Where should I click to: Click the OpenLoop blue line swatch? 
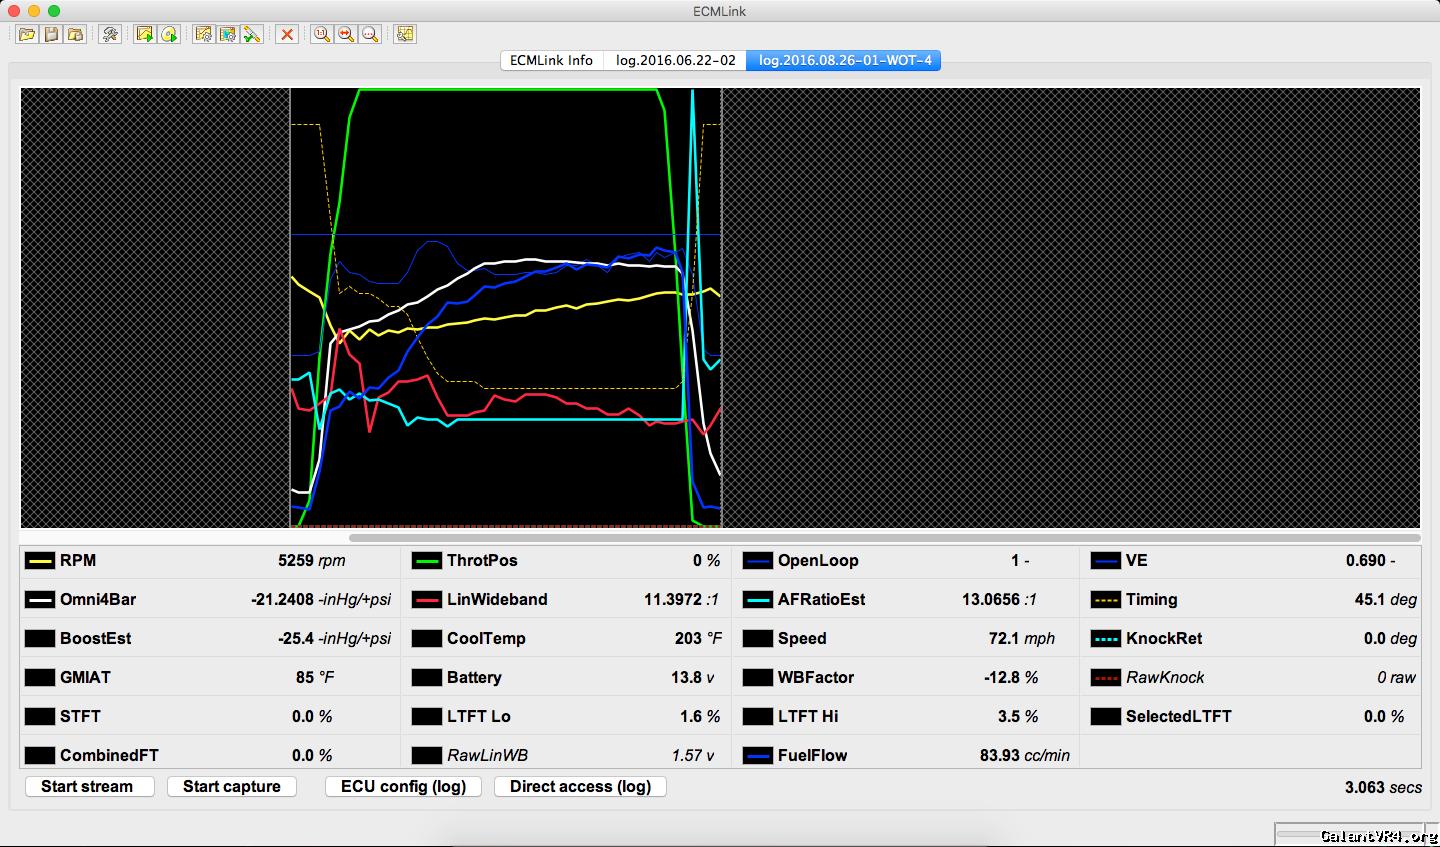click(758, 561)
